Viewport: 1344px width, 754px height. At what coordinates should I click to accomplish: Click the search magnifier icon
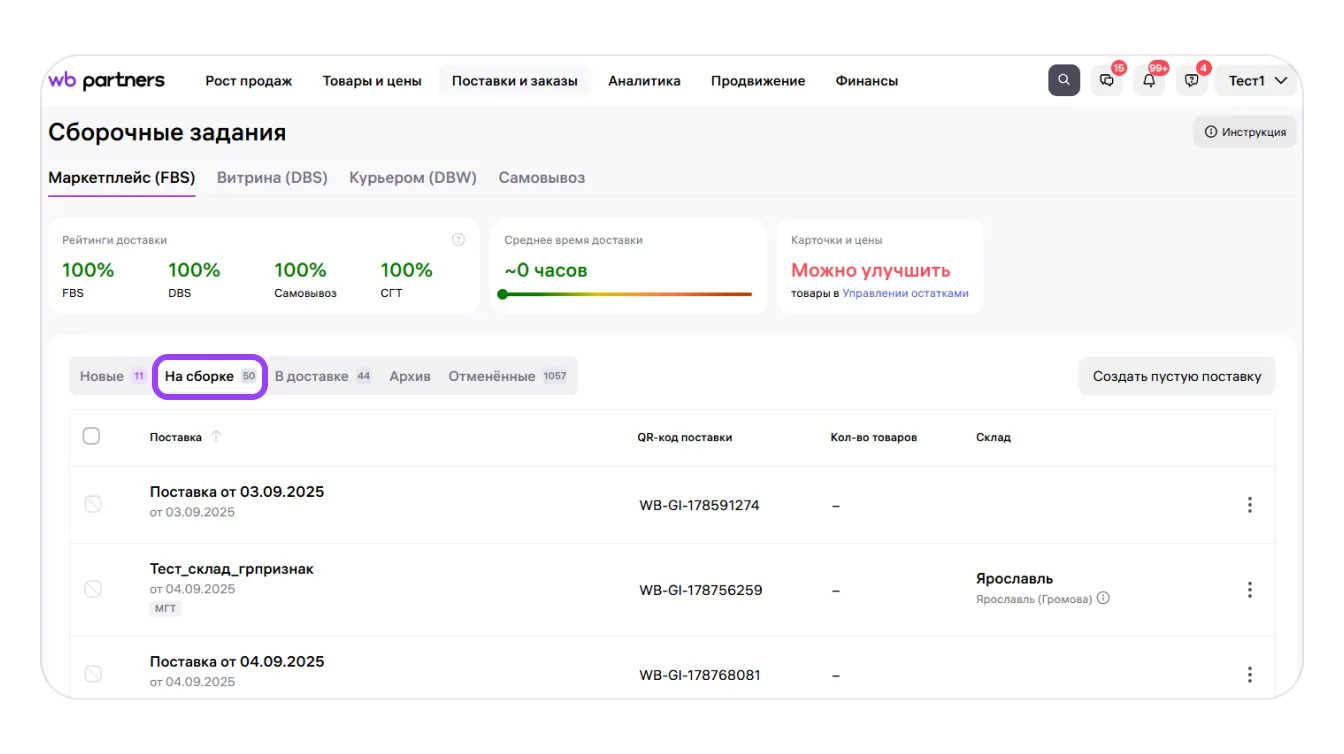coord(1064,81)
